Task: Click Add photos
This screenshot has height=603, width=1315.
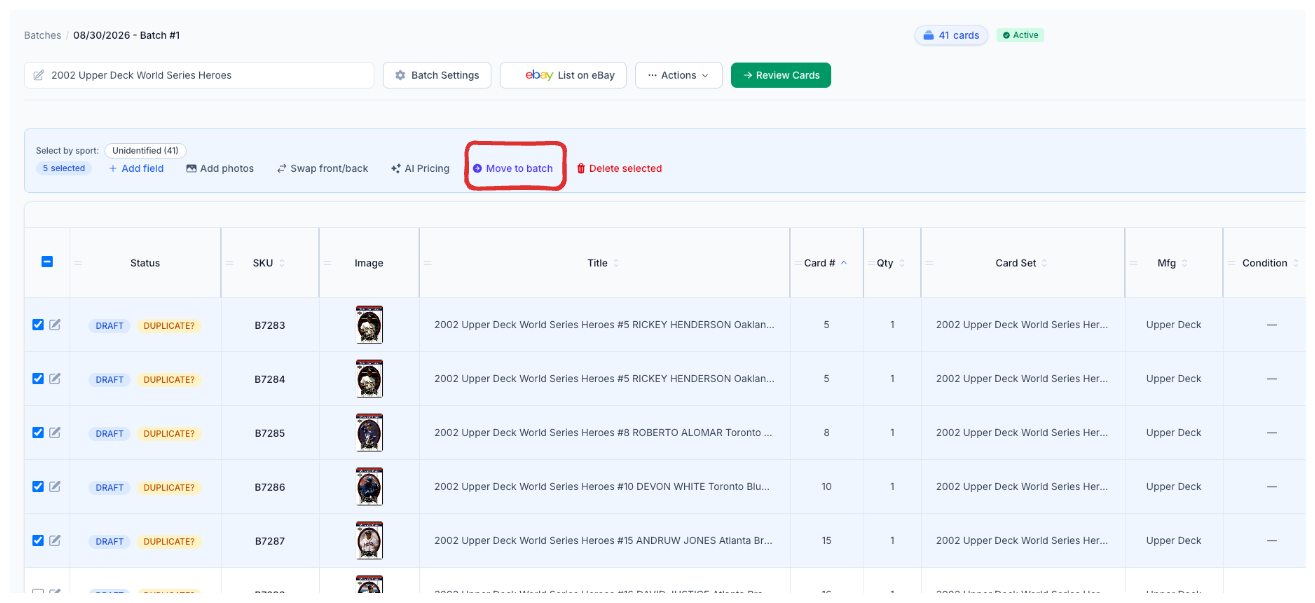Action: click(x=220, y=169)
